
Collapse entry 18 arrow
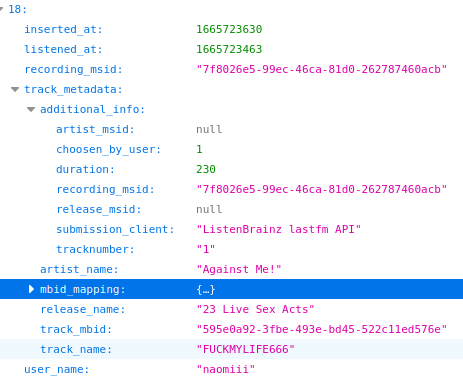(x=1, y=9)
